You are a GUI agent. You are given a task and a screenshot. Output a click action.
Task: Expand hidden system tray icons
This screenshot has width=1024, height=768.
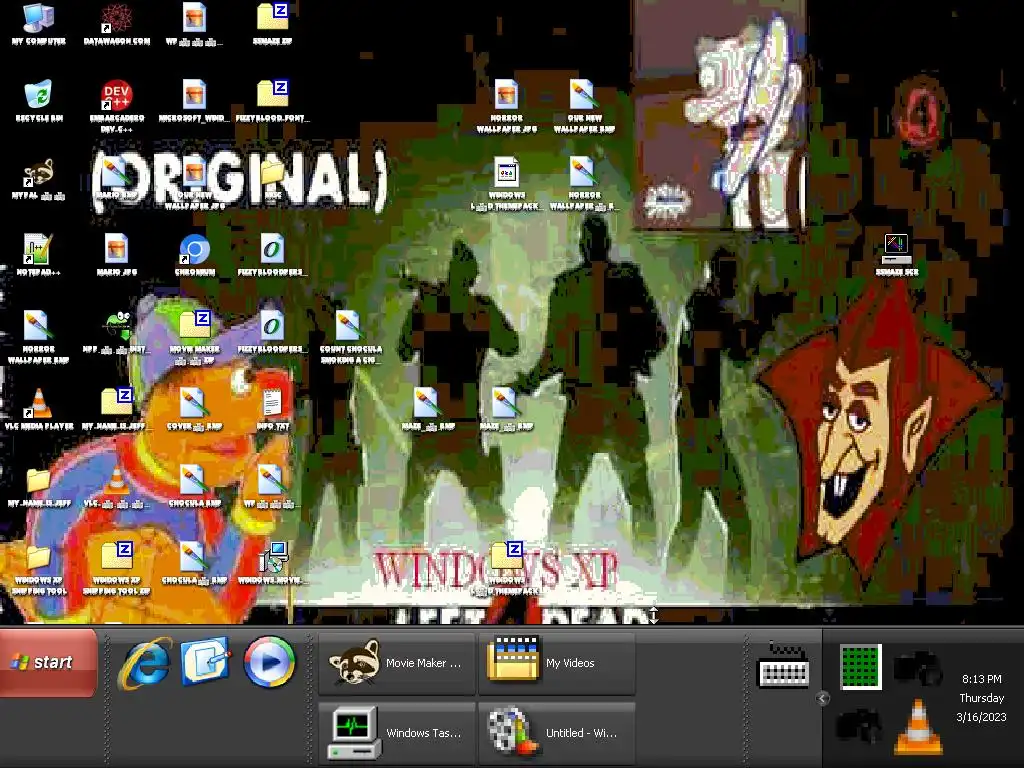click(x=822, y=699)
